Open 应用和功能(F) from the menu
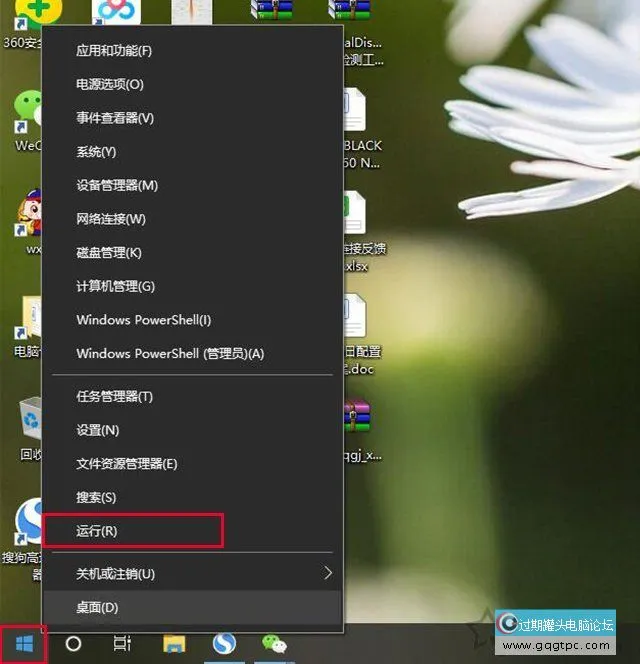 coord(192,51)
